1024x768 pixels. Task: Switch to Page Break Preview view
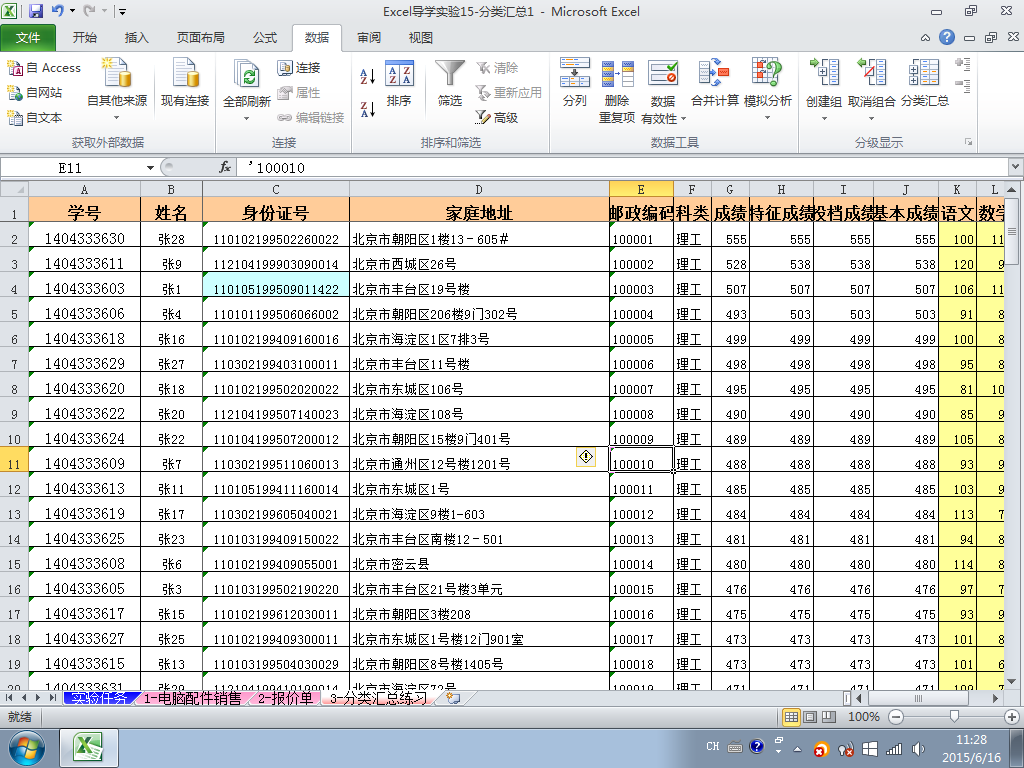827,717
